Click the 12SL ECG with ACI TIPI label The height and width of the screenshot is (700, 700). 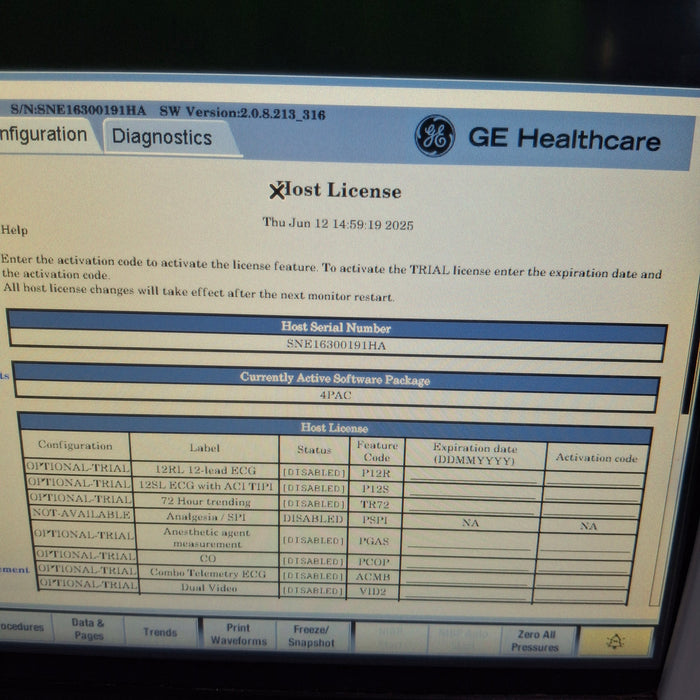point(205,486)
